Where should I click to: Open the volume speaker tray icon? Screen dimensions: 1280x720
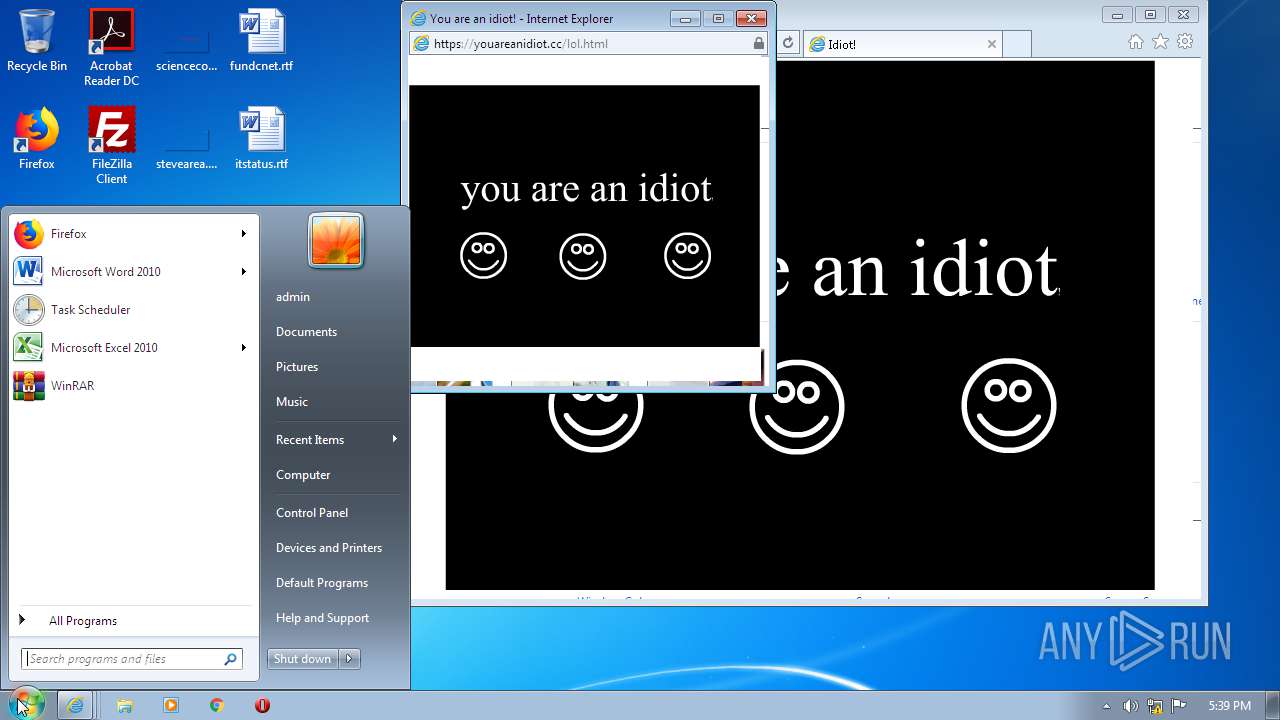[1130, 706]
